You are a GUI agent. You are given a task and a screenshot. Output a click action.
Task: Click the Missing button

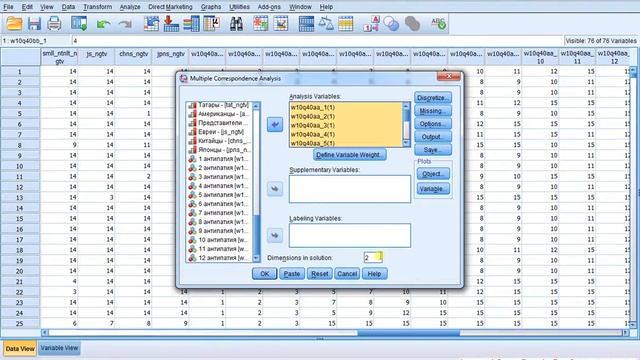[x=433, y=111]
